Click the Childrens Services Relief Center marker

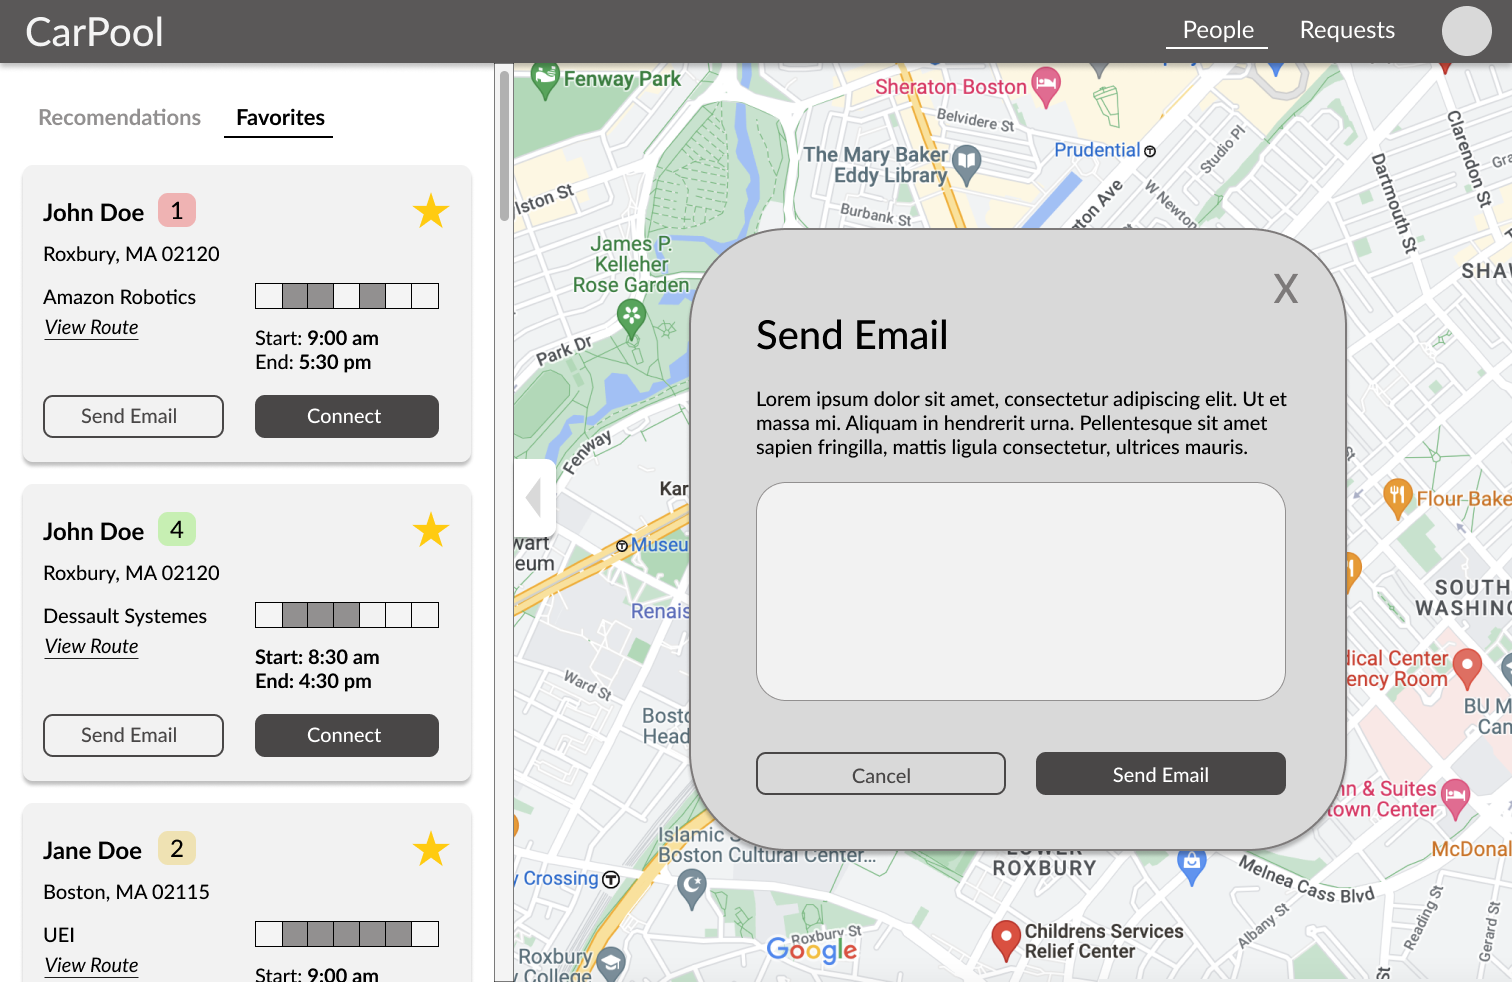[1005, 941]
